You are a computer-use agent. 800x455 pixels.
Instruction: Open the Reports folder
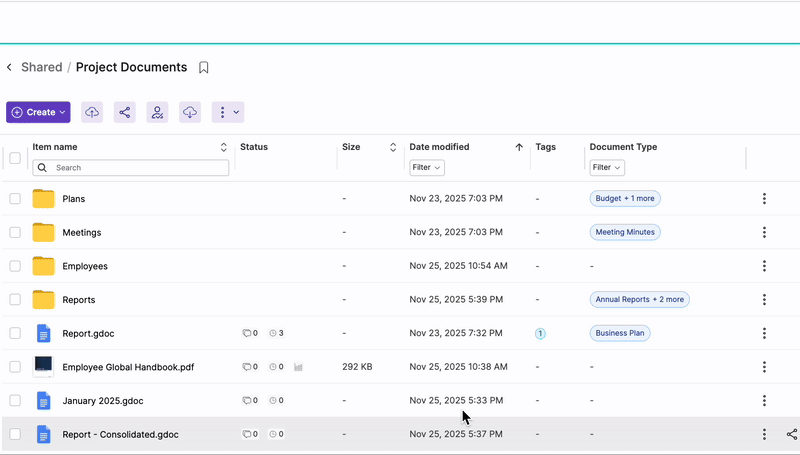pyautogui.click(x=79, y=300)
